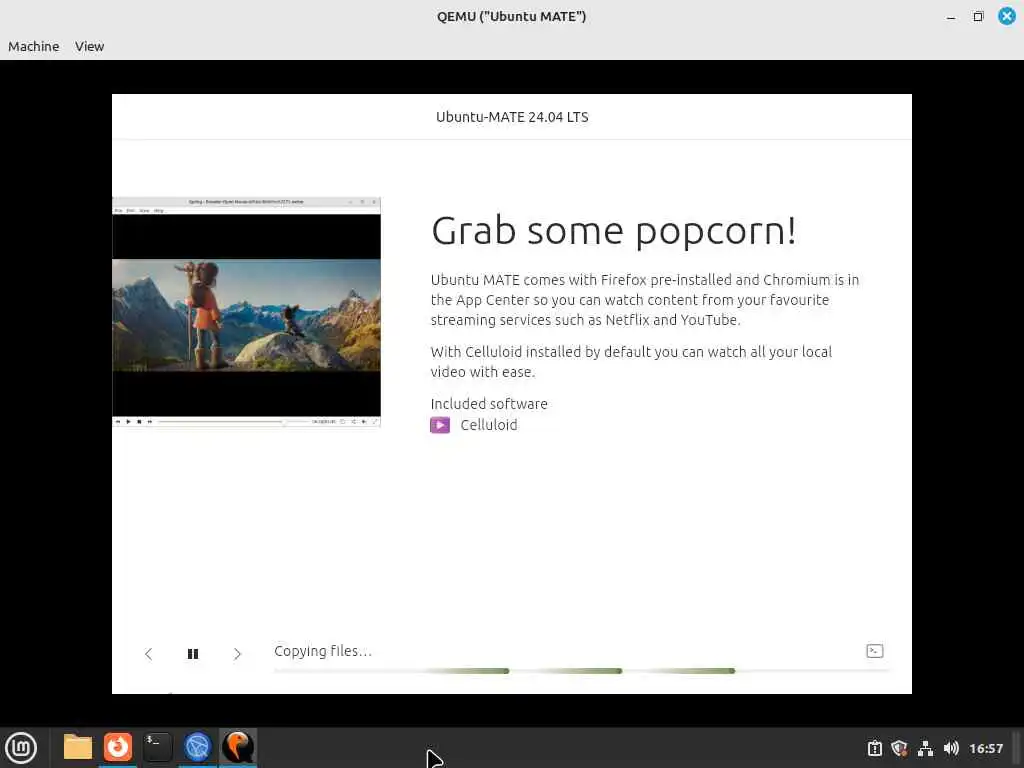Open the Linux Mint start menu
Image resolution: width=1024 pixels, height=768 pixels.
pos(21,748)
